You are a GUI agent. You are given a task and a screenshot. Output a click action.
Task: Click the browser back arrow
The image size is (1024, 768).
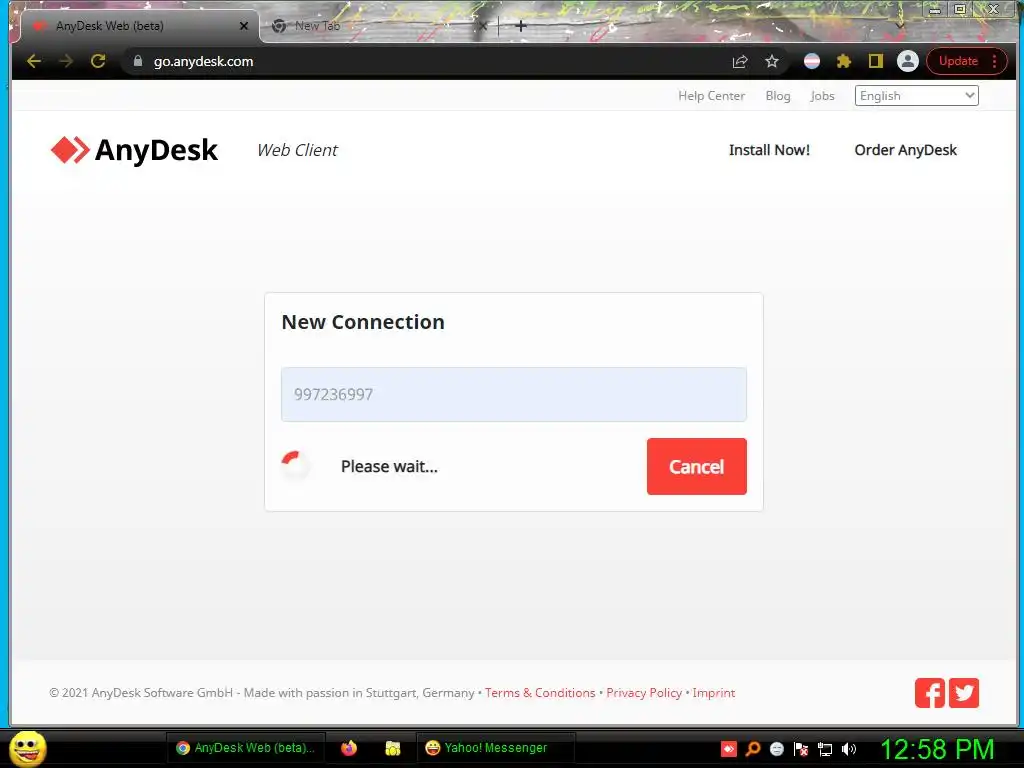point(34,61)
